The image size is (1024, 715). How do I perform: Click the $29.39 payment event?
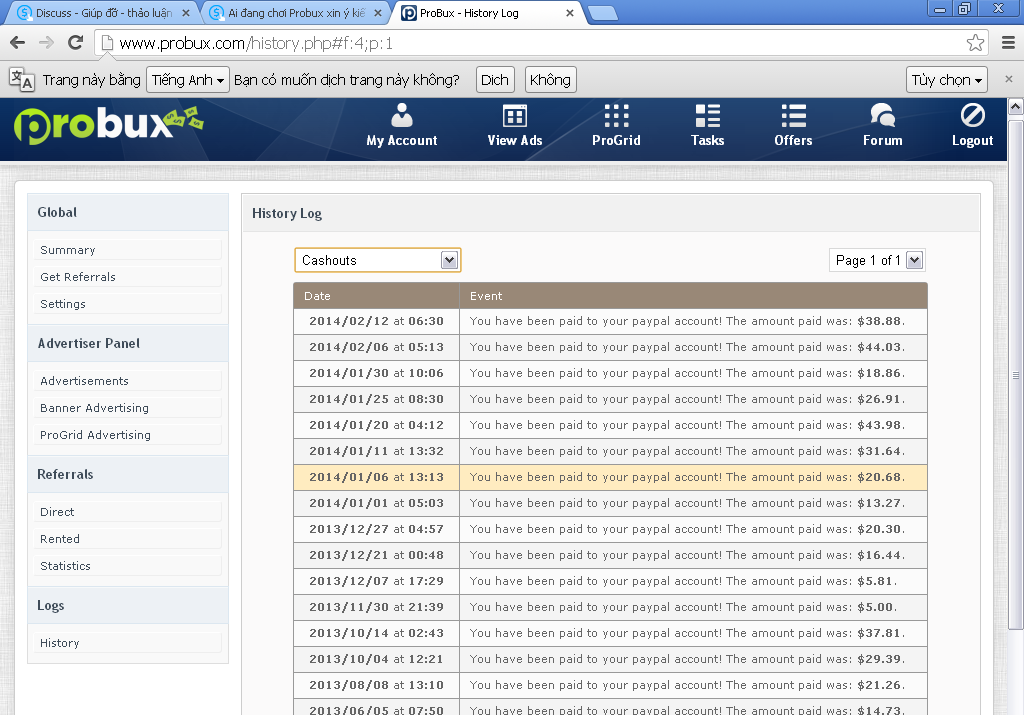pyautogui.click(x=687, y=659)
